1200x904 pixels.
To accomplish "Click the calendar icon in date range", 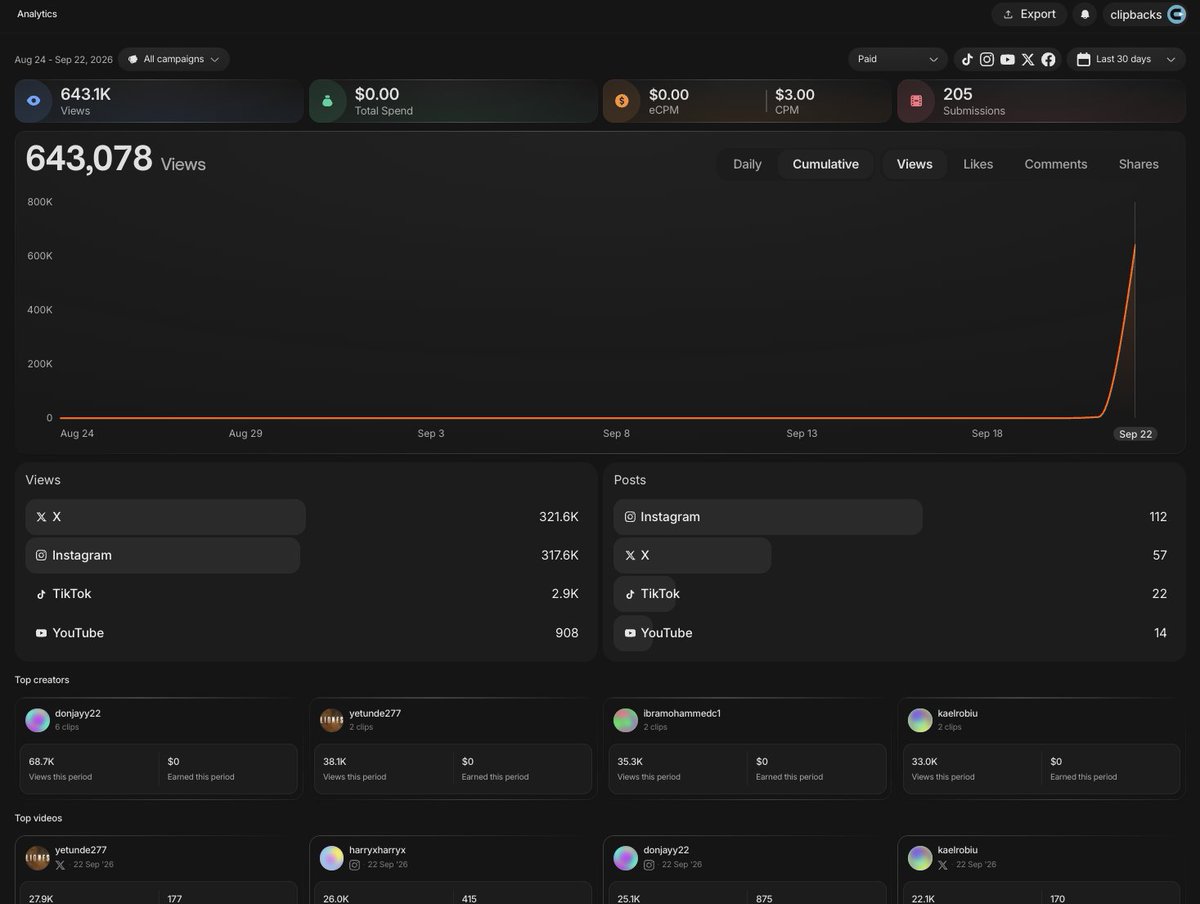I will (x=1083, y=59).
